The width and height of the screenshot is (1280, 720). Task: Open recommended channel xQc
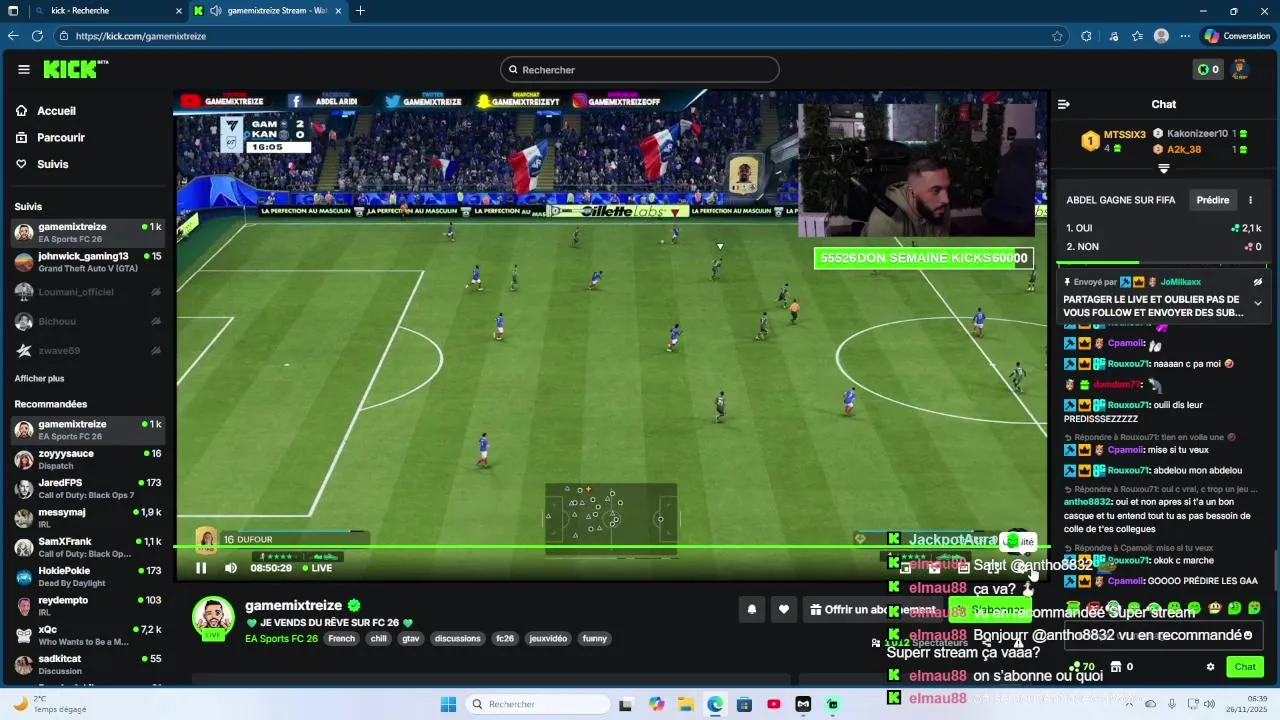[88, 635]
